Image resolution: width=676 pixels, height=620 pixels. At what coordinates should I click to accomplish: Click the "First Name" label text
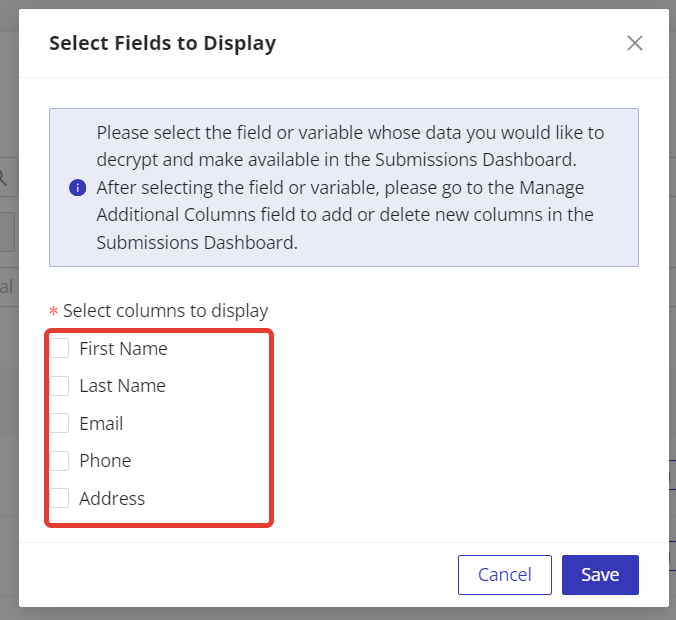(123, 349)
